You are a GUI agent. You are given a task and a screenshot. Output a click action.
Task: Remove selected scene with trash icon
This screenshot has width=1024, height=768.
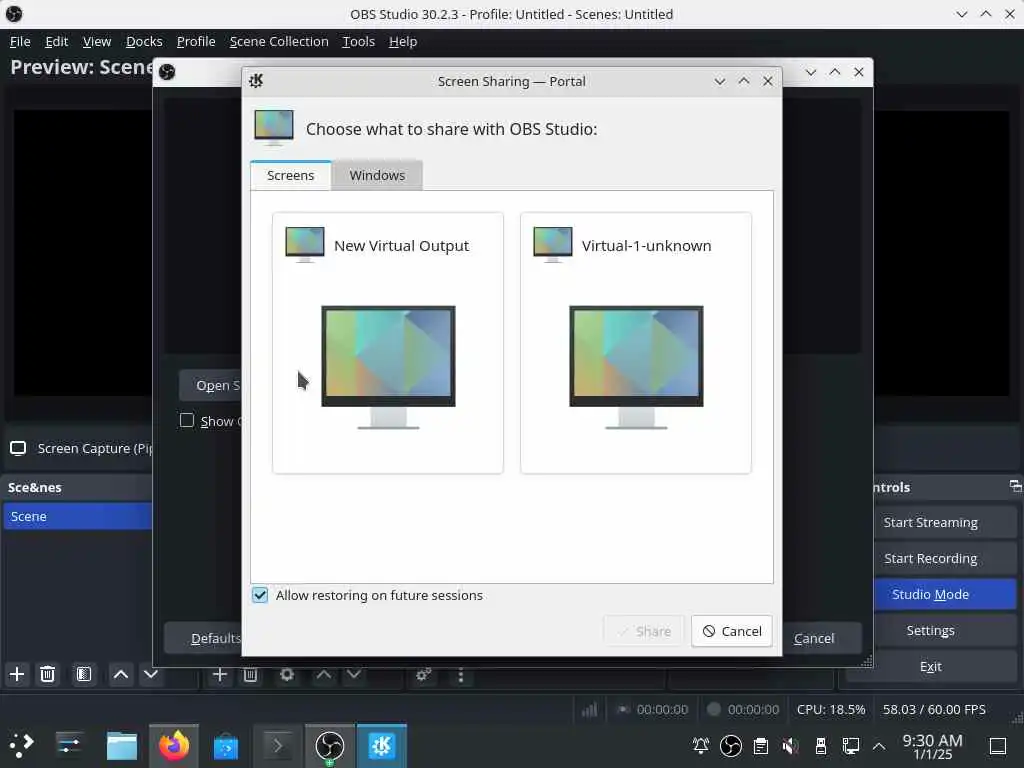coord(48,674)
